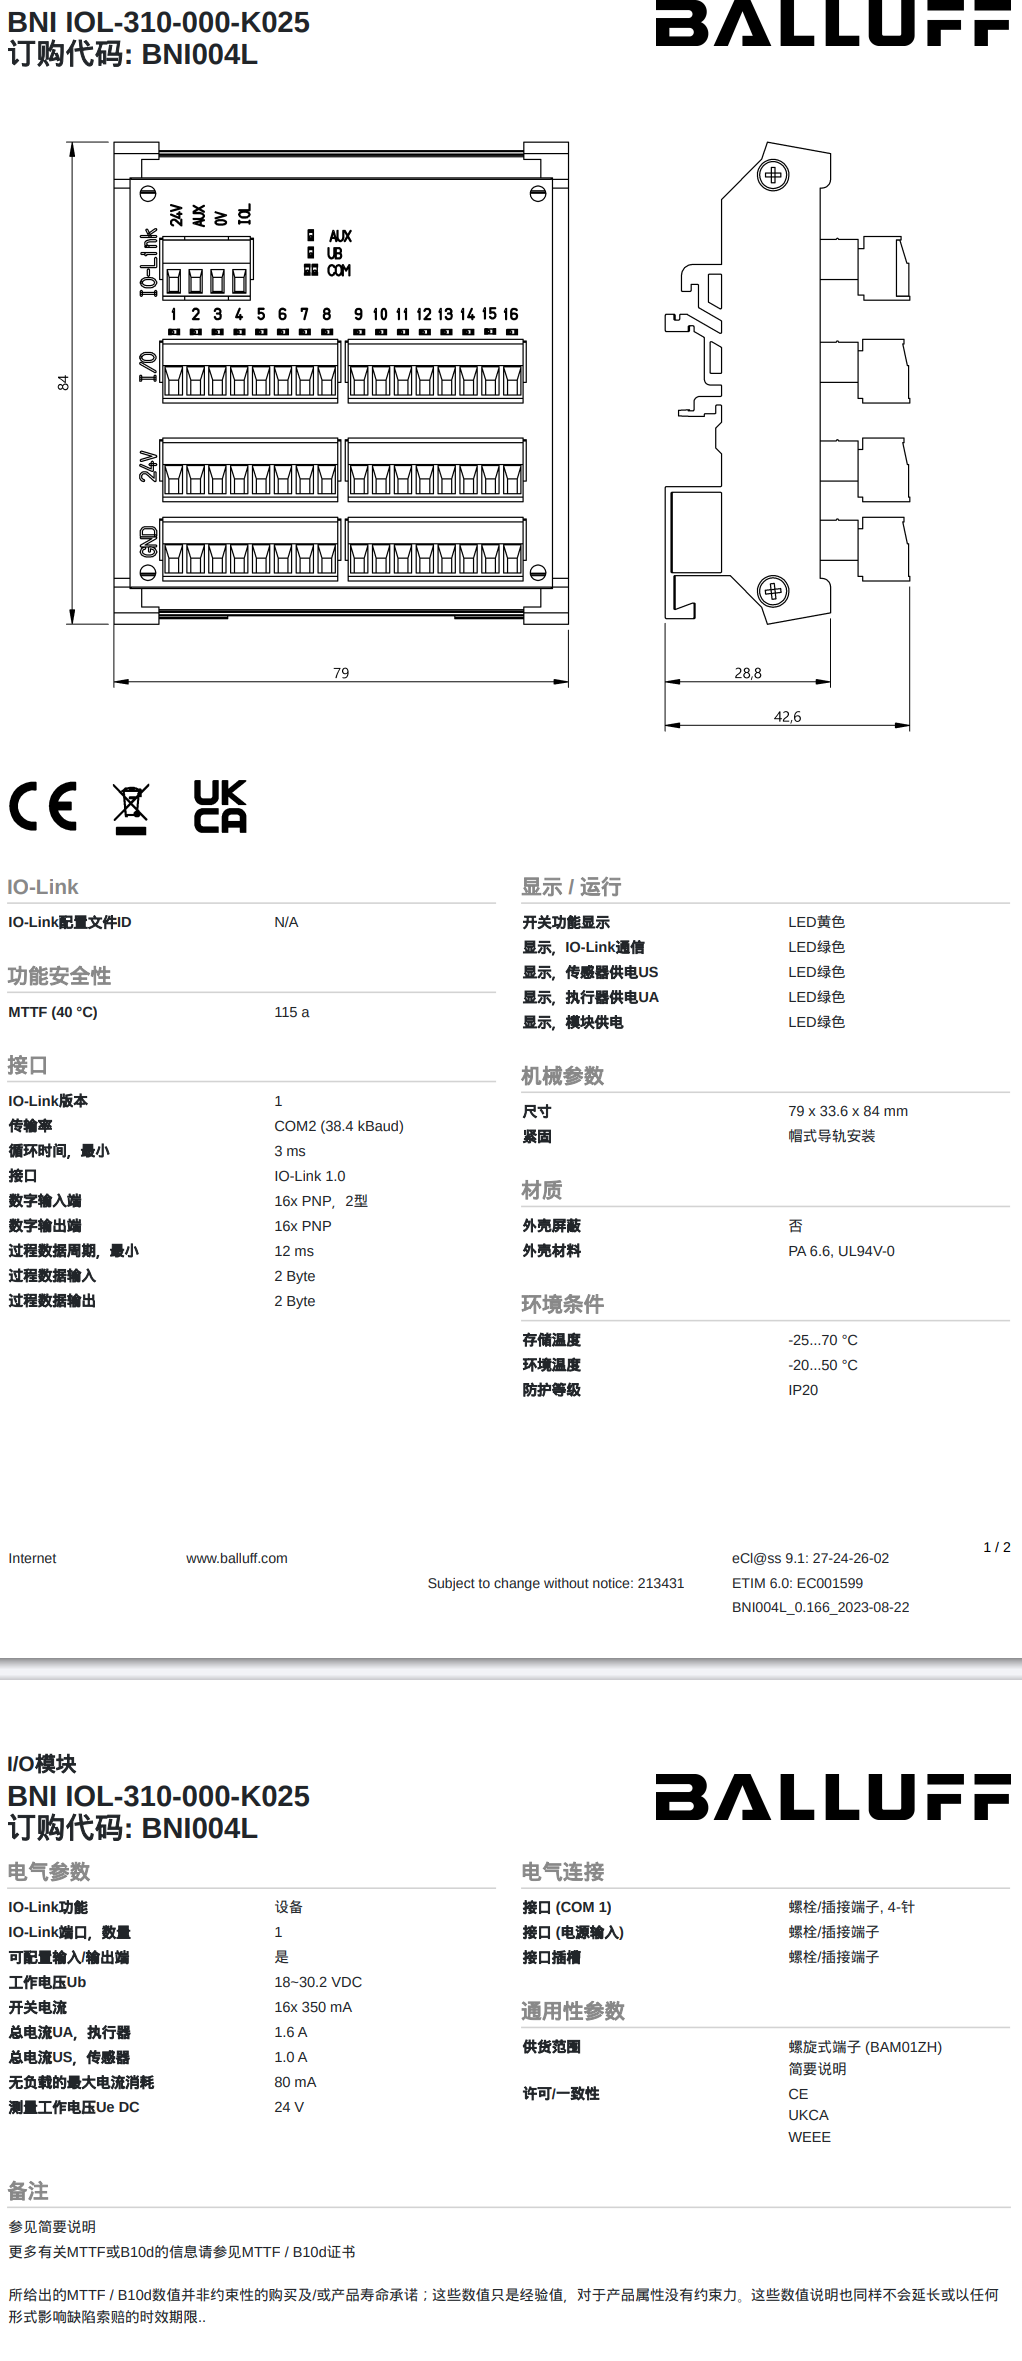The height and width of the screenshot is (2361, 1022).
Task: Click the CE certification mark
Action: [43, 807]
